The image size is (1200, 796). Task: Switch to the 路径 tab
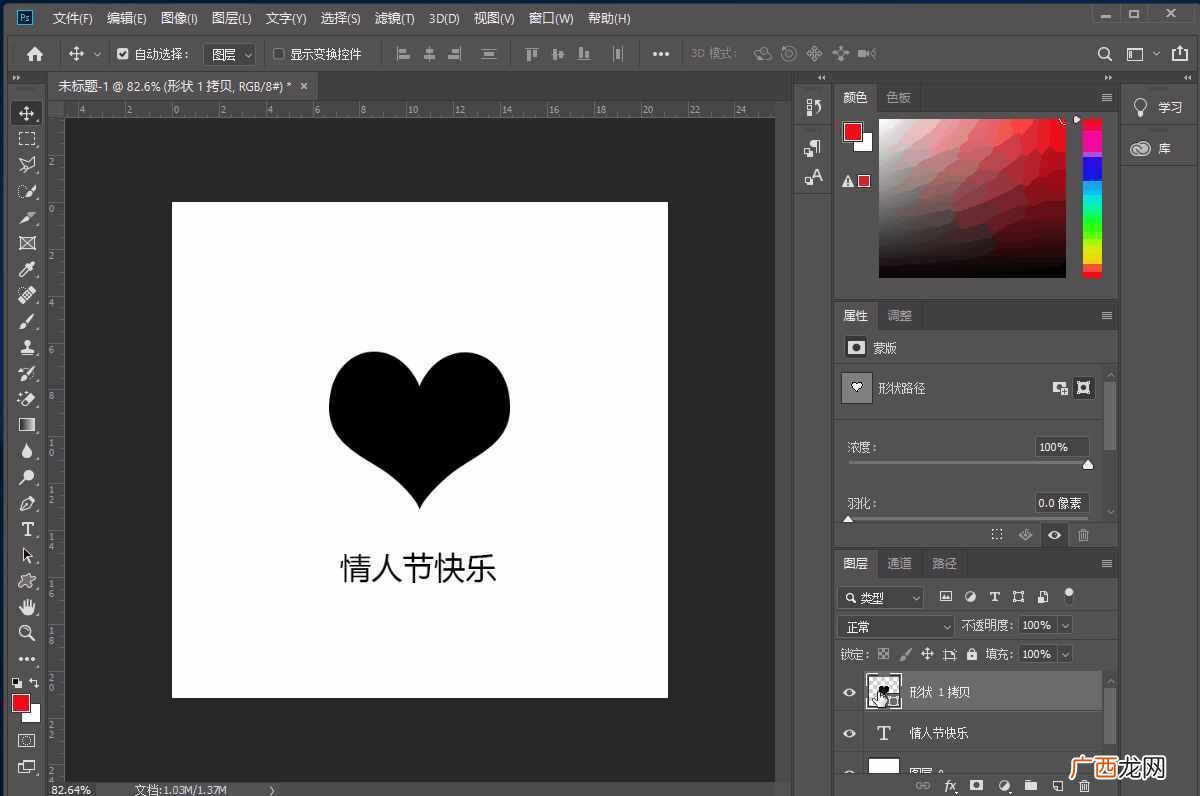click(x=944, y=563)
